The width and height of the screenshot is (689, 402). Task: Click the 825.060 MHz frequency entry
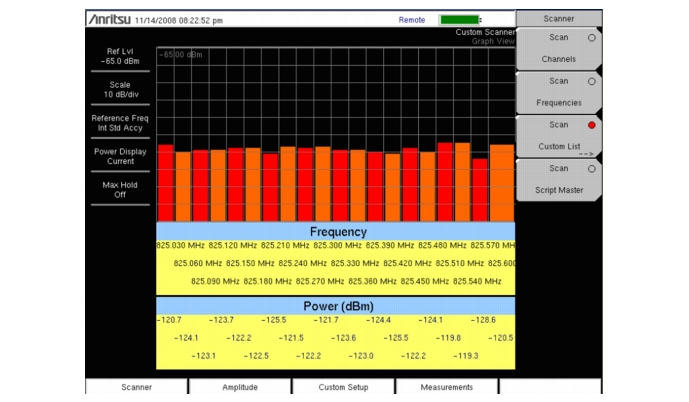pos(198,263)
